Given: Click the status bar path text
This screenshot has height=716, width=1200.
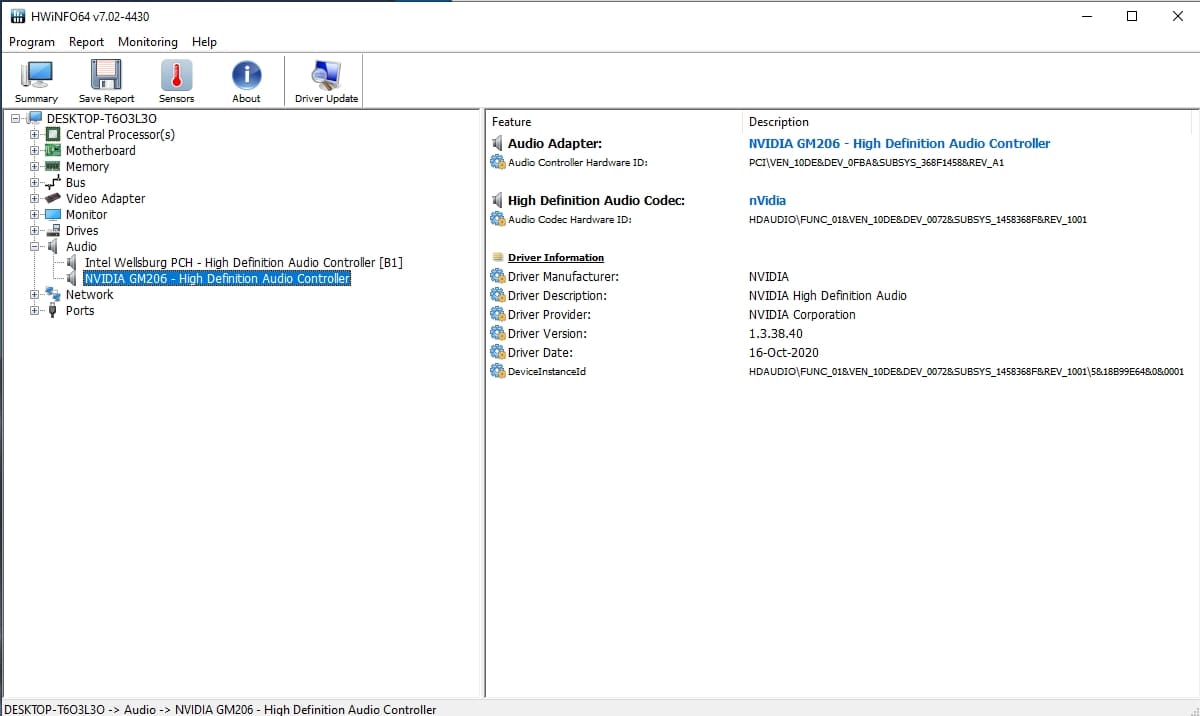Looking at the screenshot, I should (x=220, y=709).
